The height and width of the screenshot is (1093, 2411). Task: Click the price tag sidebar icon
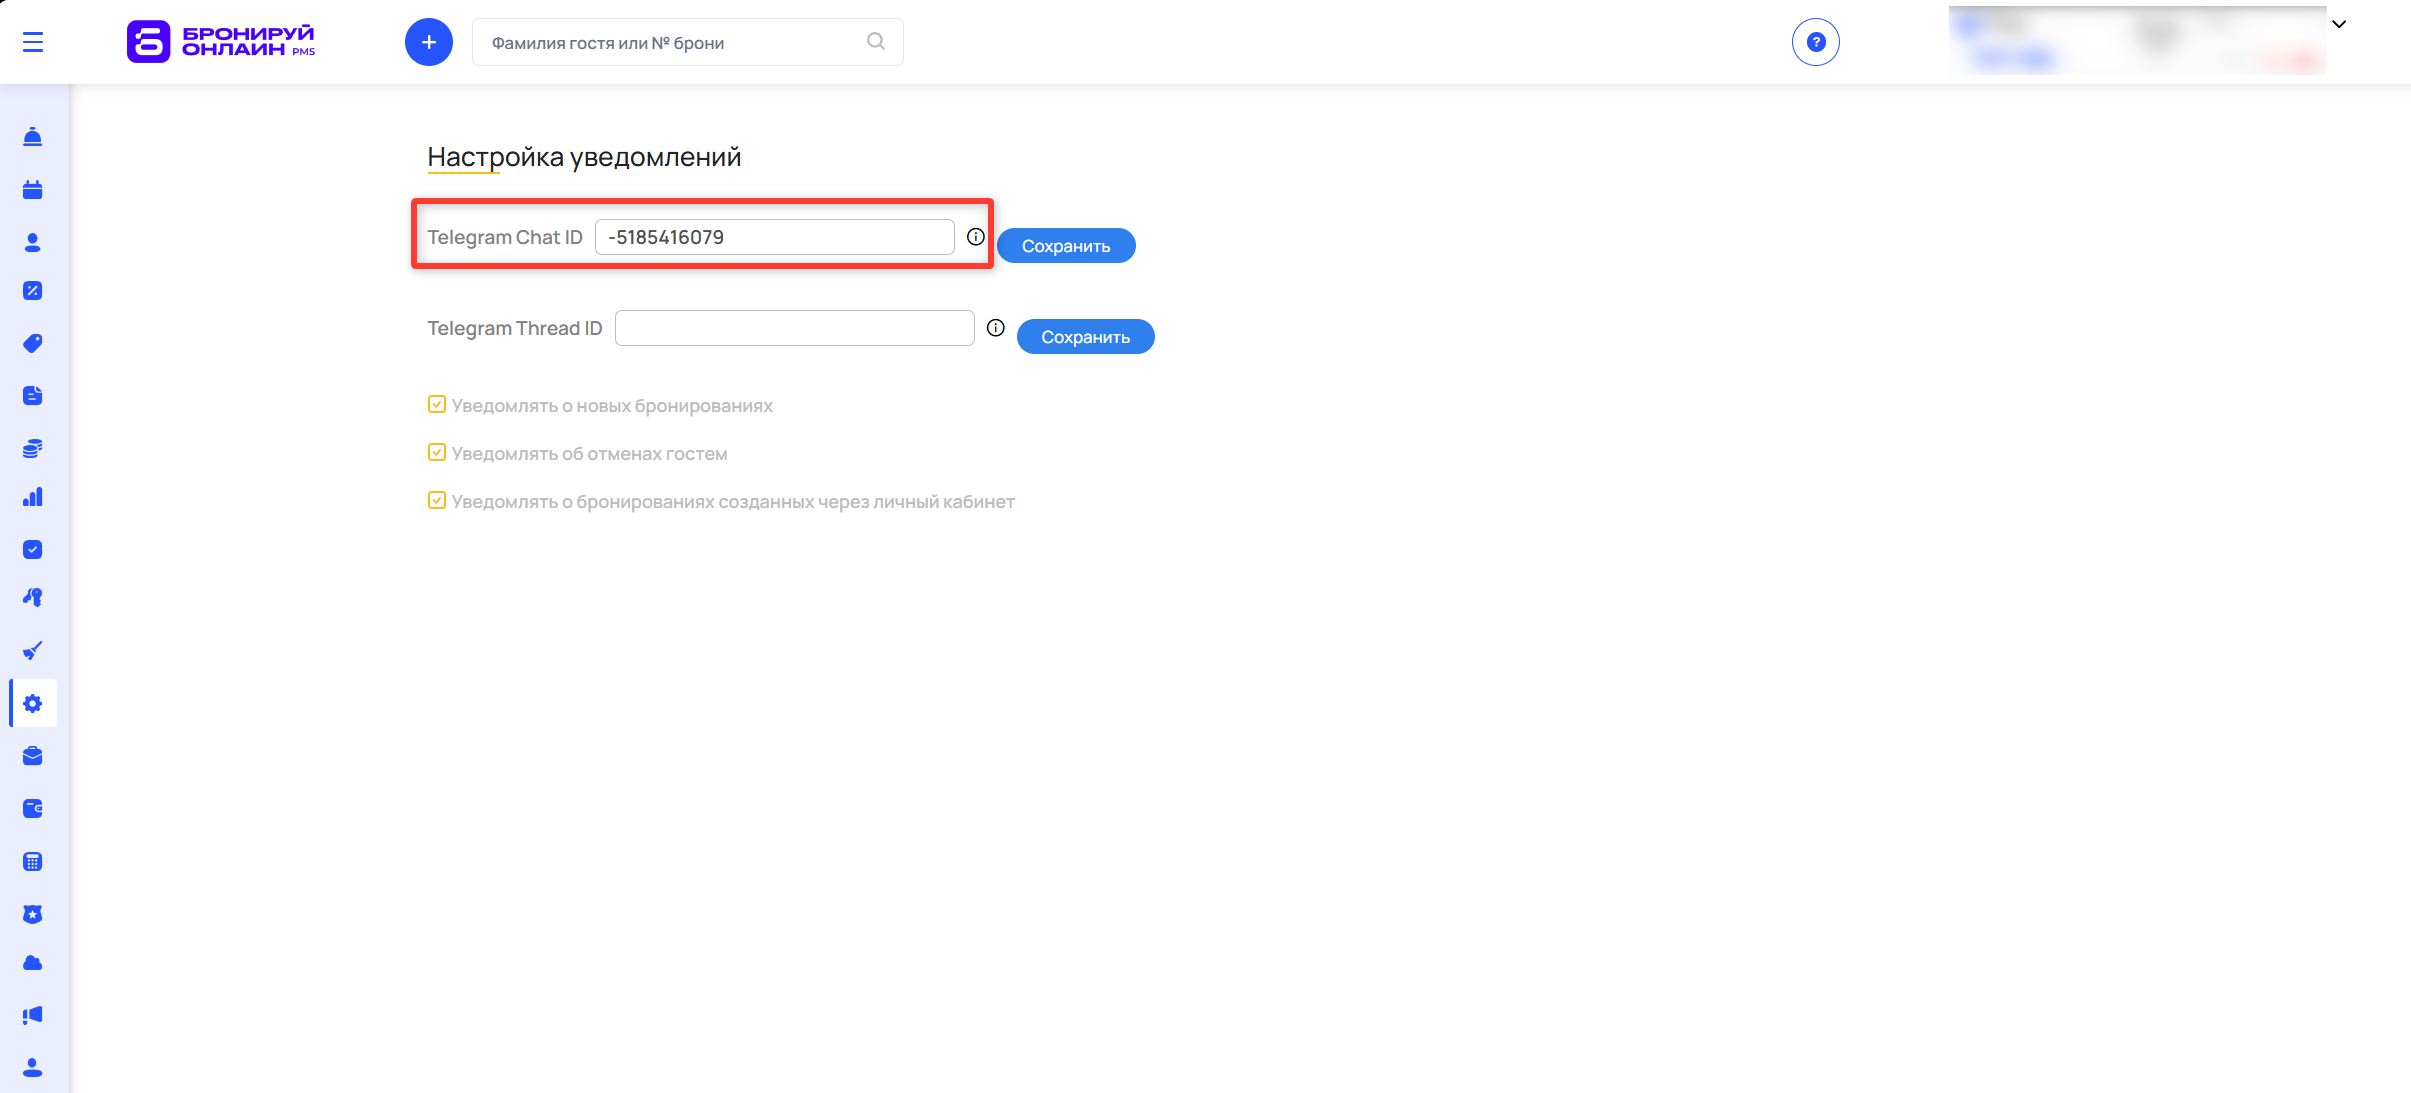pyautogui.click(x=33, y=343)
